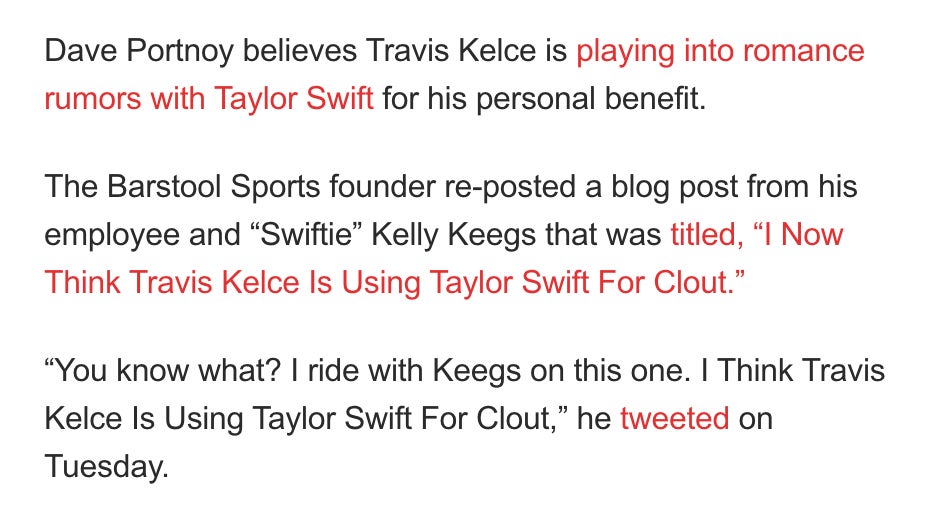The image size is (928, 510).
Task: Click the phrase "You know what?"
Action: pos(158,371)
